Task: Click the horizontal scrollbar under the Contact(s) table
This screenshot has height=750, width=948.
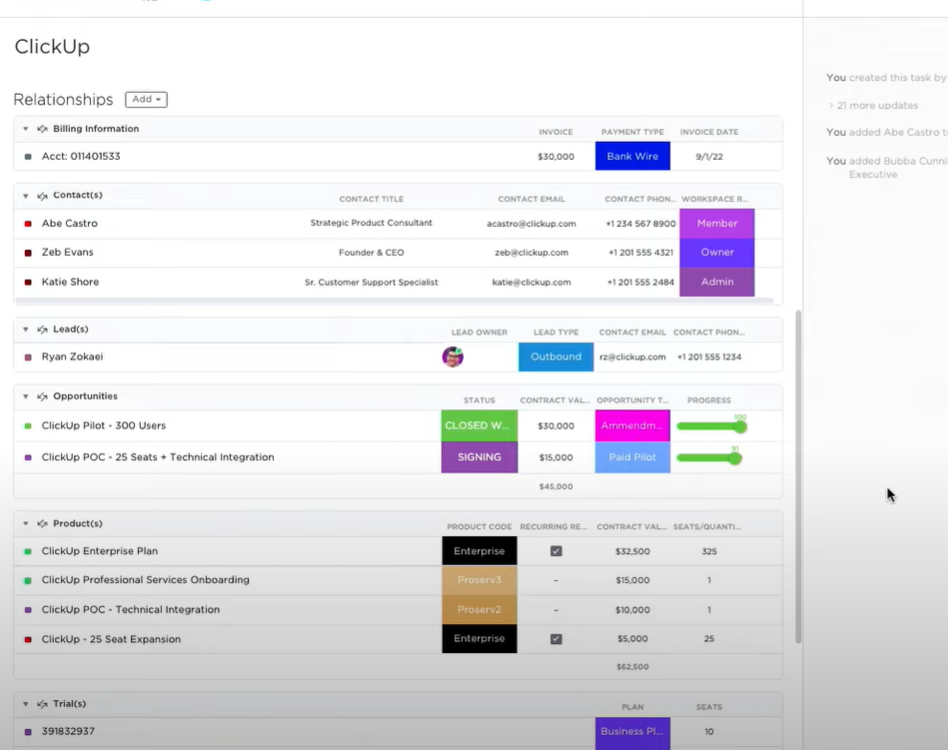Action: 394,300
